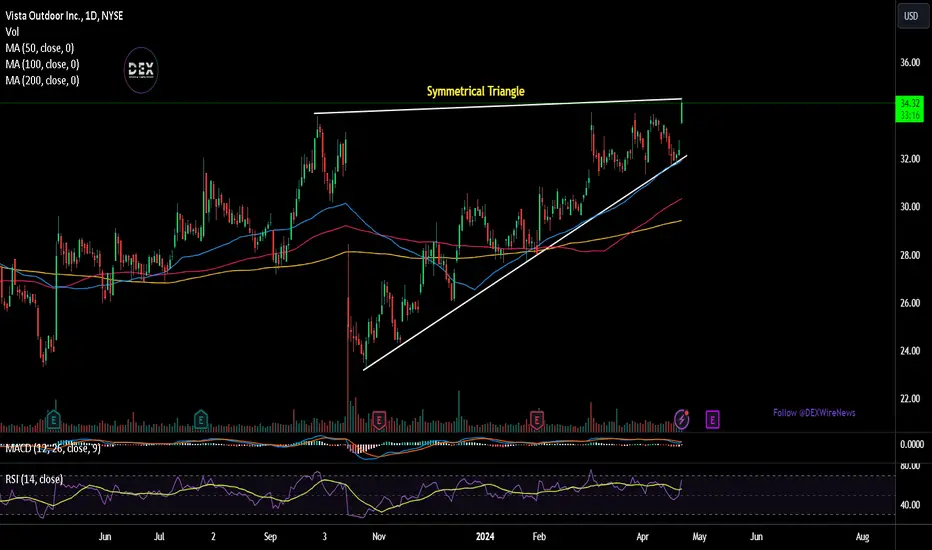Select the RSI (14, close) legend

[34, 479]
